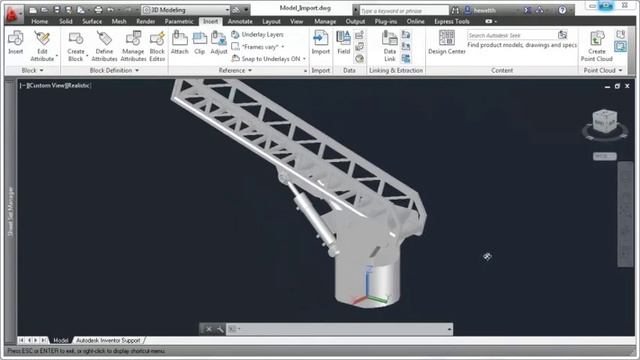The width and height of the screenshot is (640, 360).
Task: Open the Edit Attribute dropdown arrow
Action: click(x=57, y=55)
